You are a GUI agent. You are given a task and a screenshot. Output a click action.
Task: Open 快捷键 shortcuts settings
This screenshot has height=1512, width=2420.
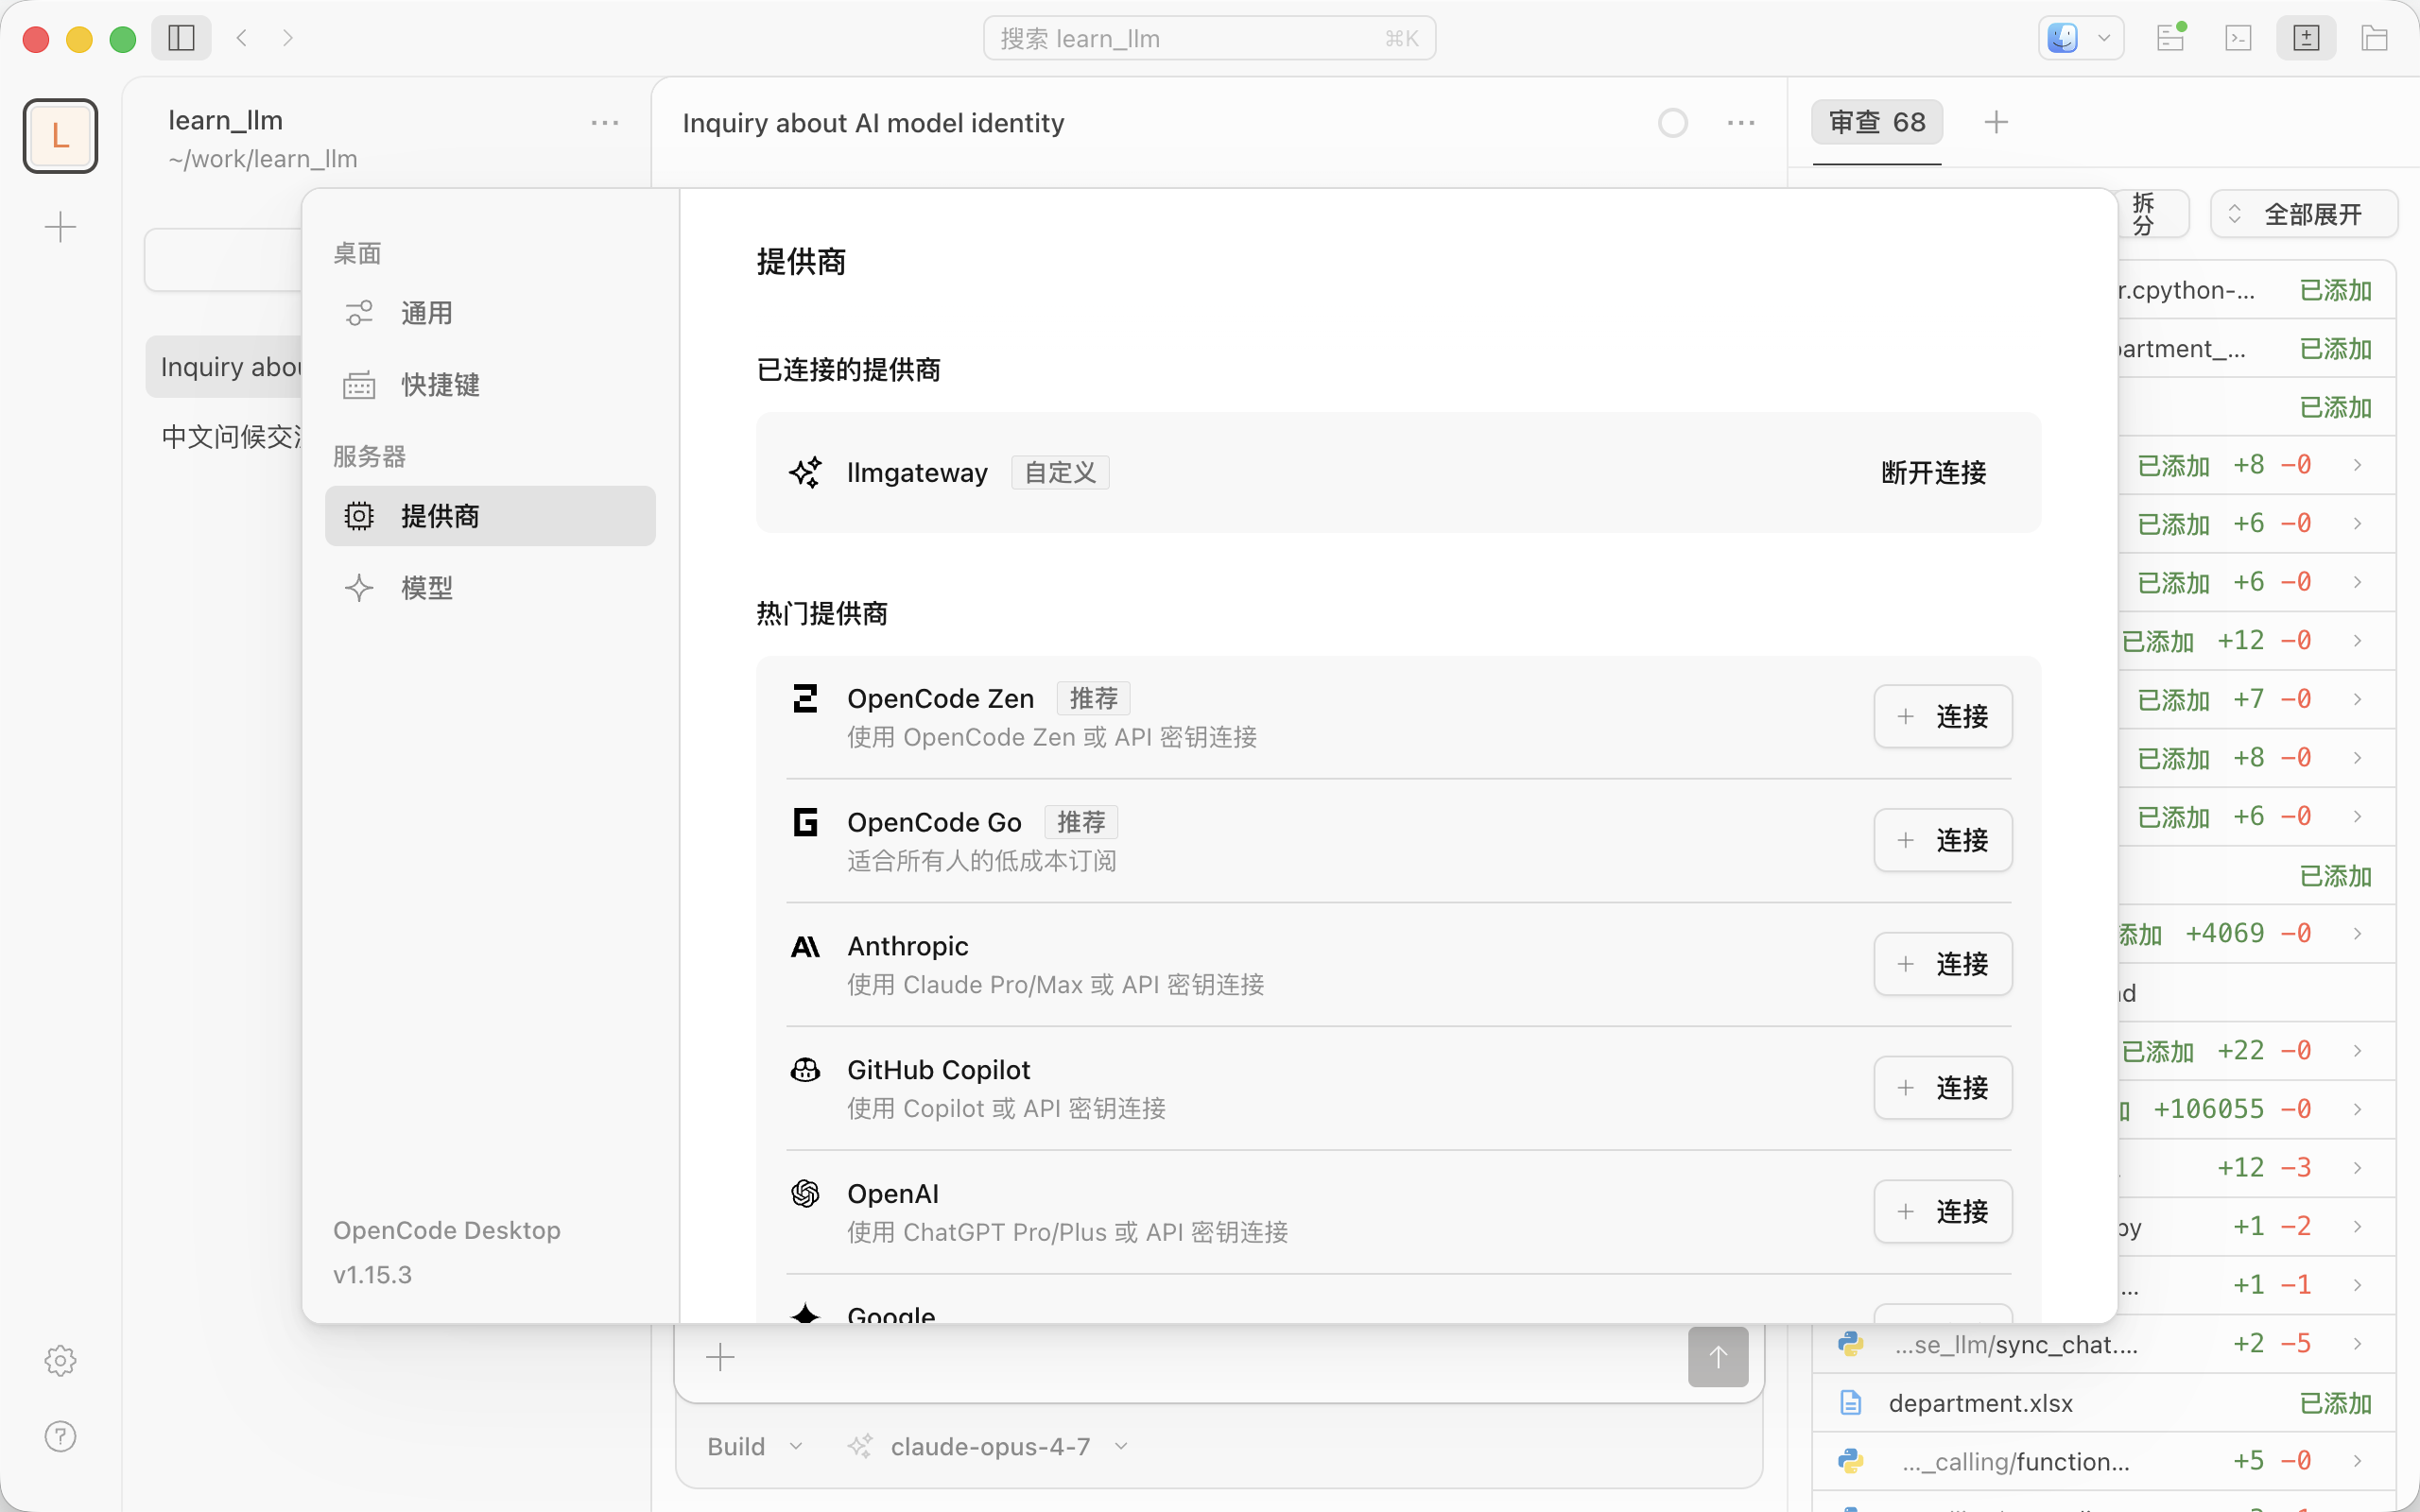pos(490,385)
